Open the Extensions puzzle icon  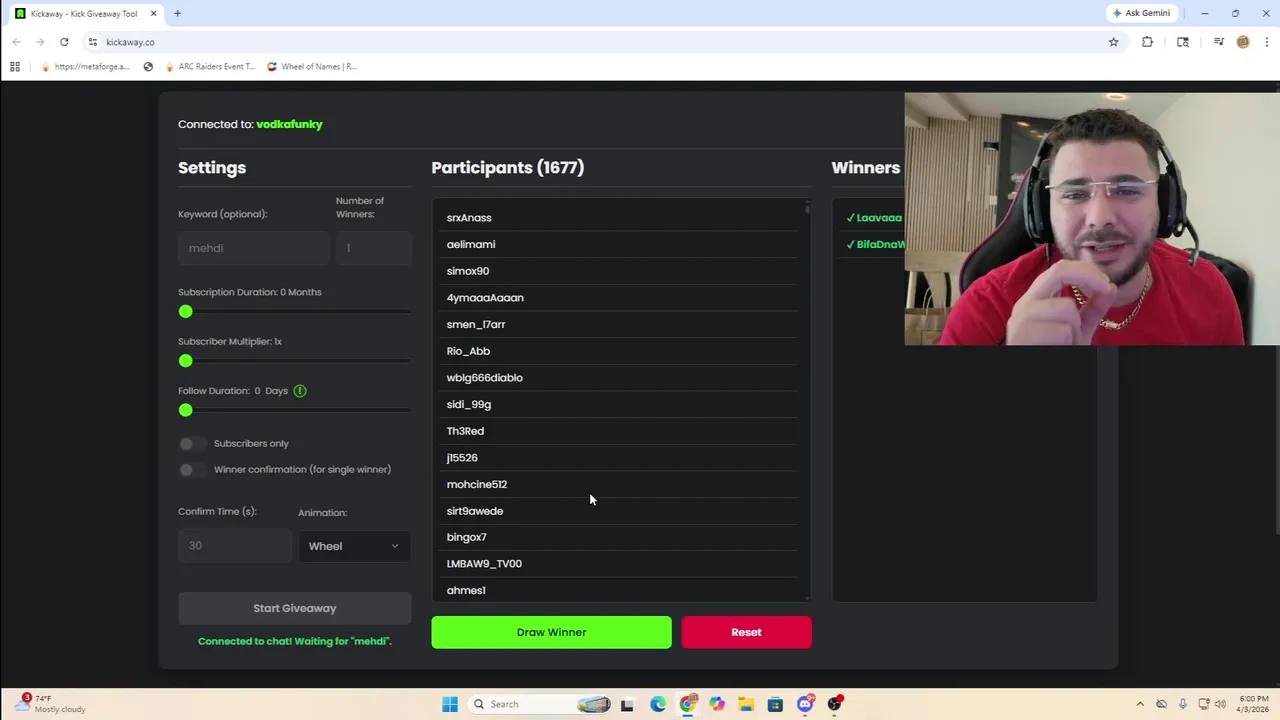1147,42
